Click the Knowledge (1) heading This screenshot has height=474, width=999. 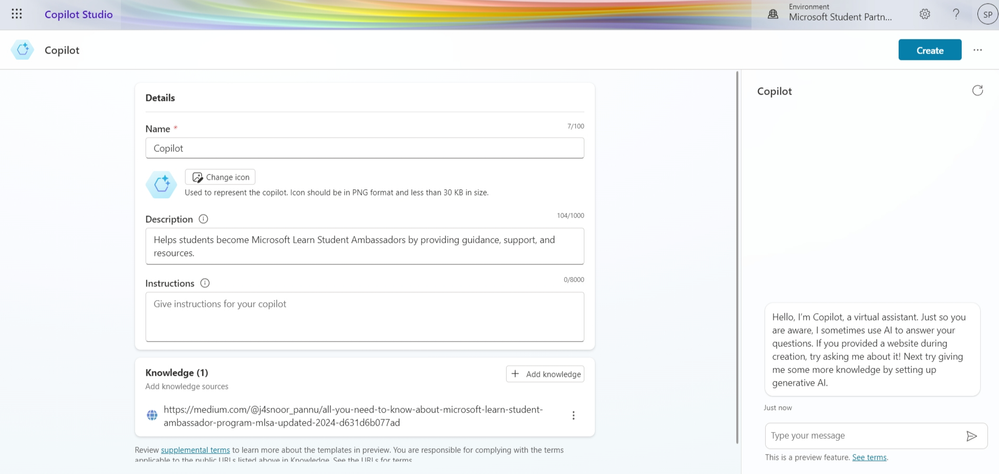coord(176,373)
